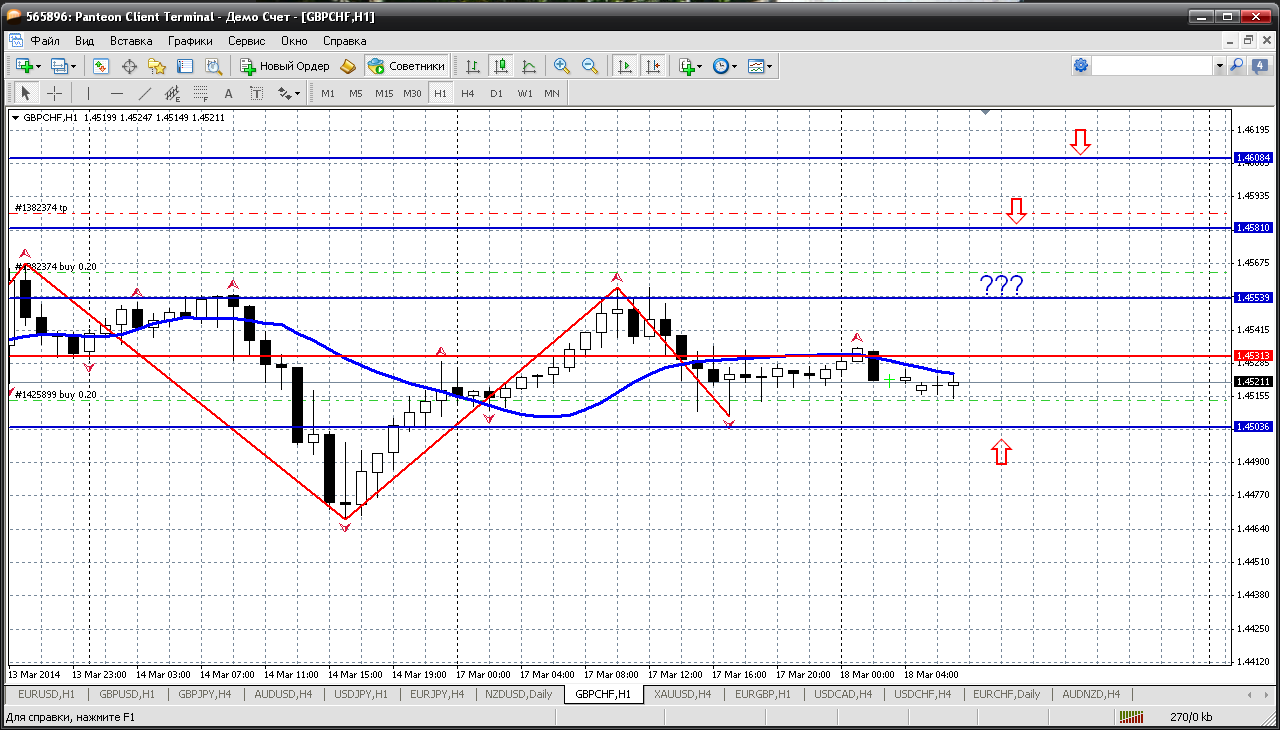Select the H4 timeframe button
This screenshot has height=730, width=1280.
point(468,93)
